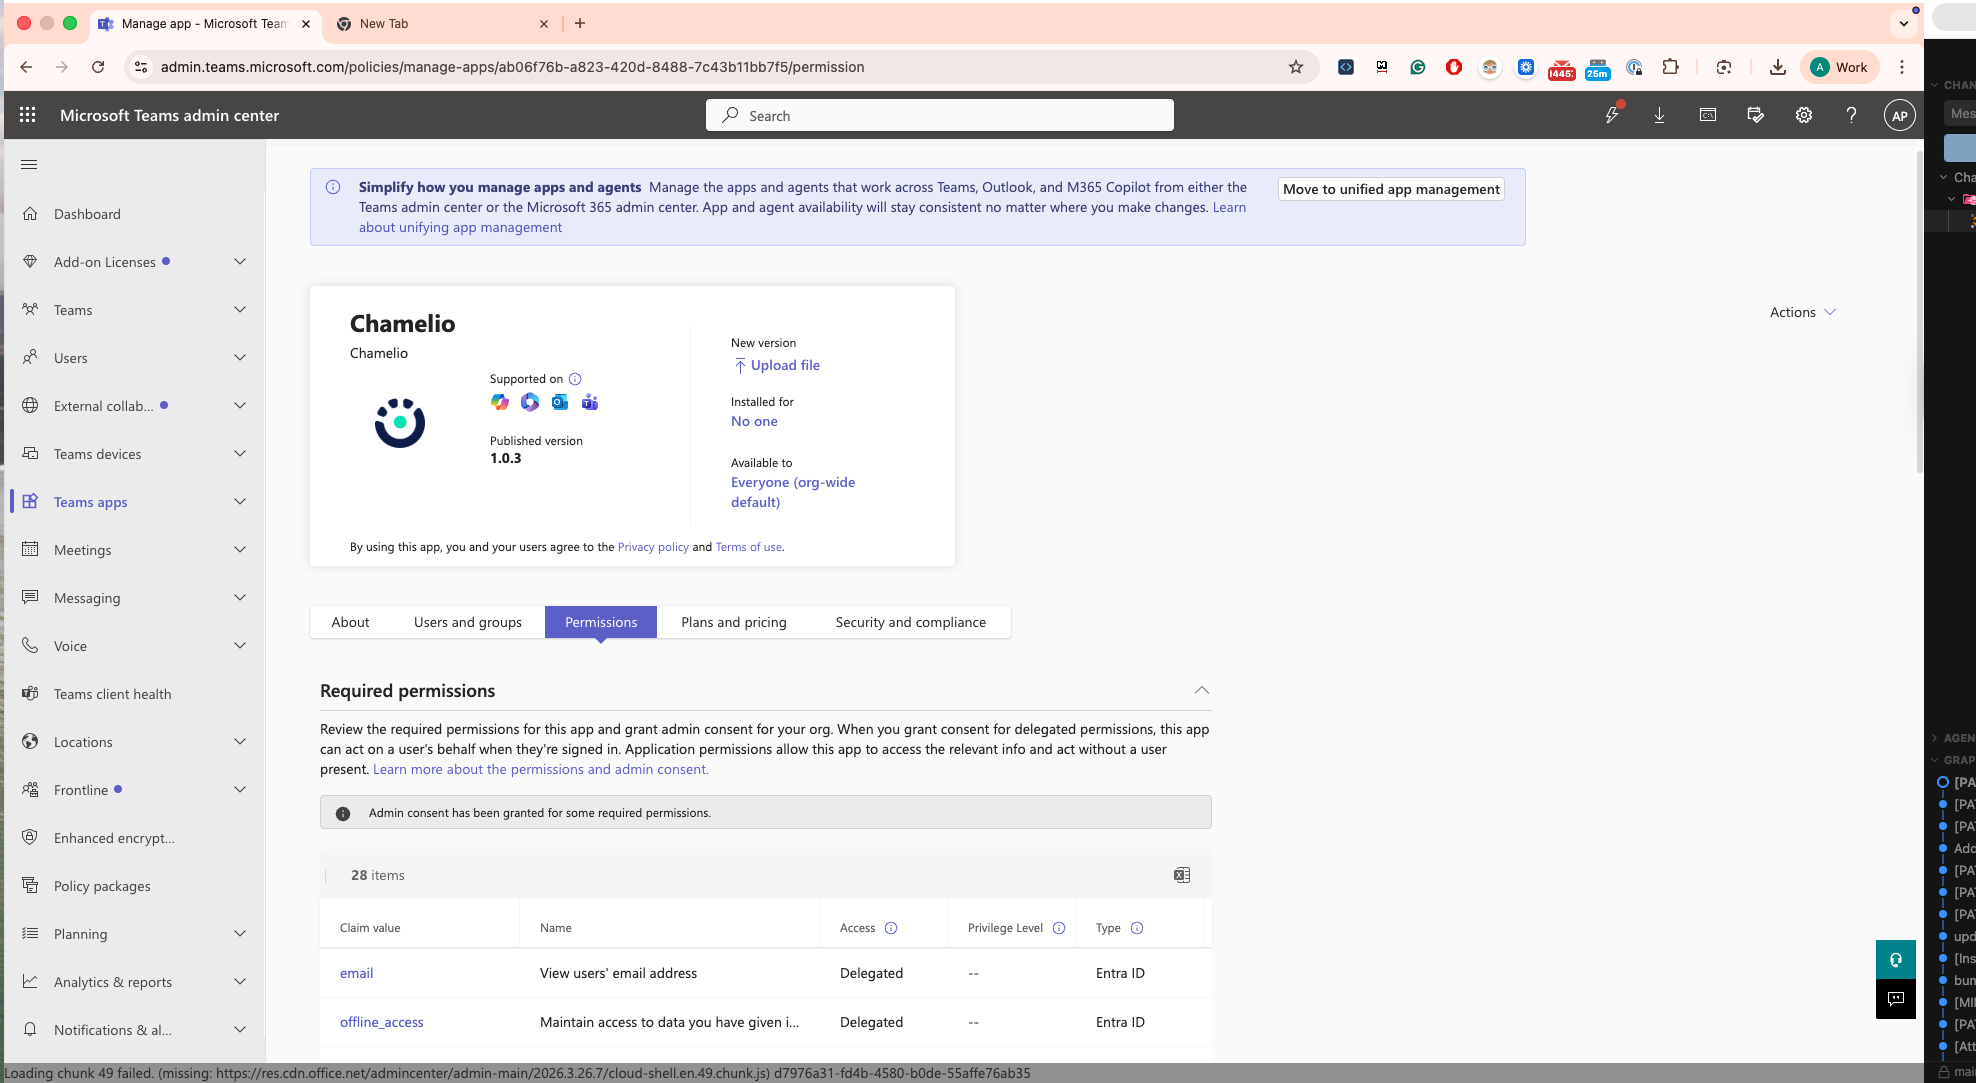
Task: Go to Dashboard in the left navigation
Action: (x=87, y=214)
